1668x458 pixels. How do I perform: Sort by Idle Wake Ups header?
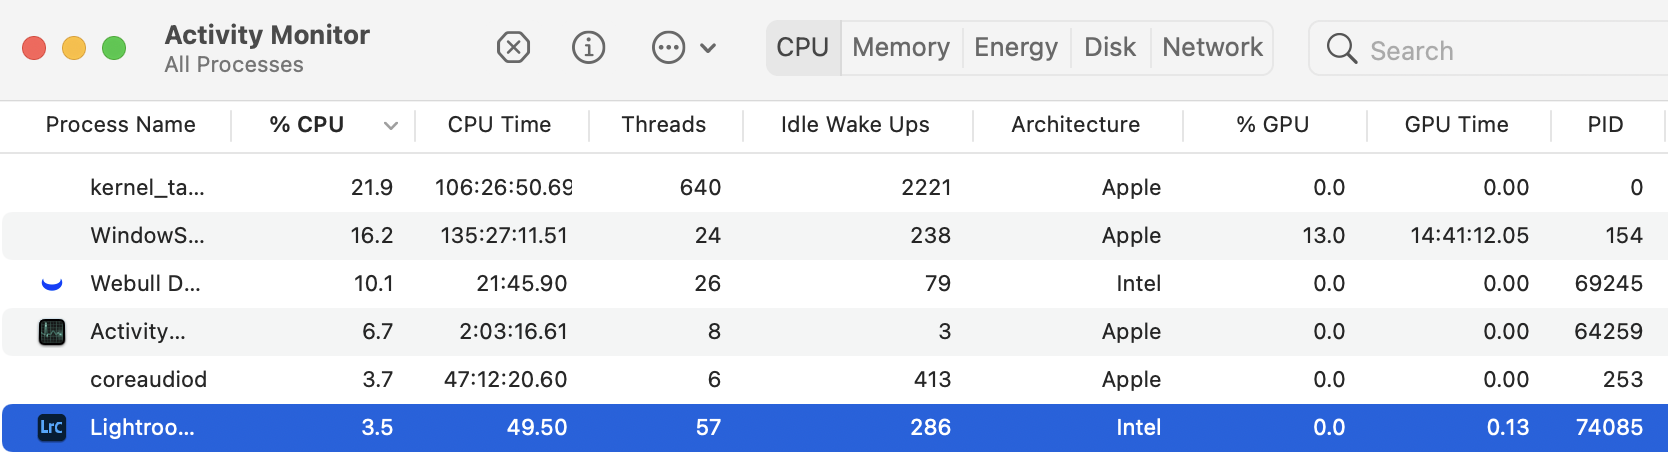click(855, 125)
